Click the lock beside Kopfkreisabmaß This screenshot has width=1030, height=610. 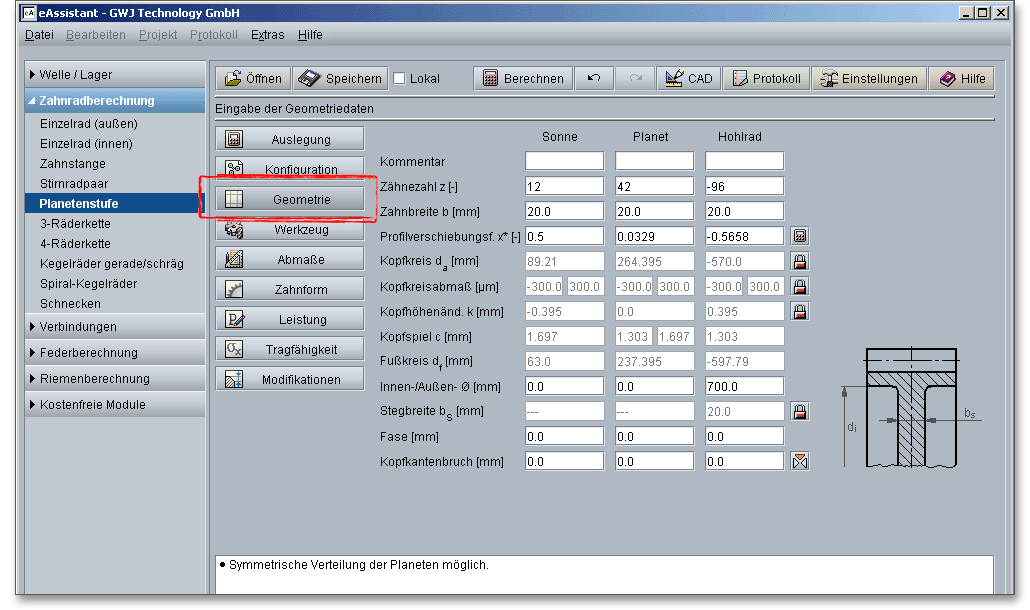pos(799,286)
